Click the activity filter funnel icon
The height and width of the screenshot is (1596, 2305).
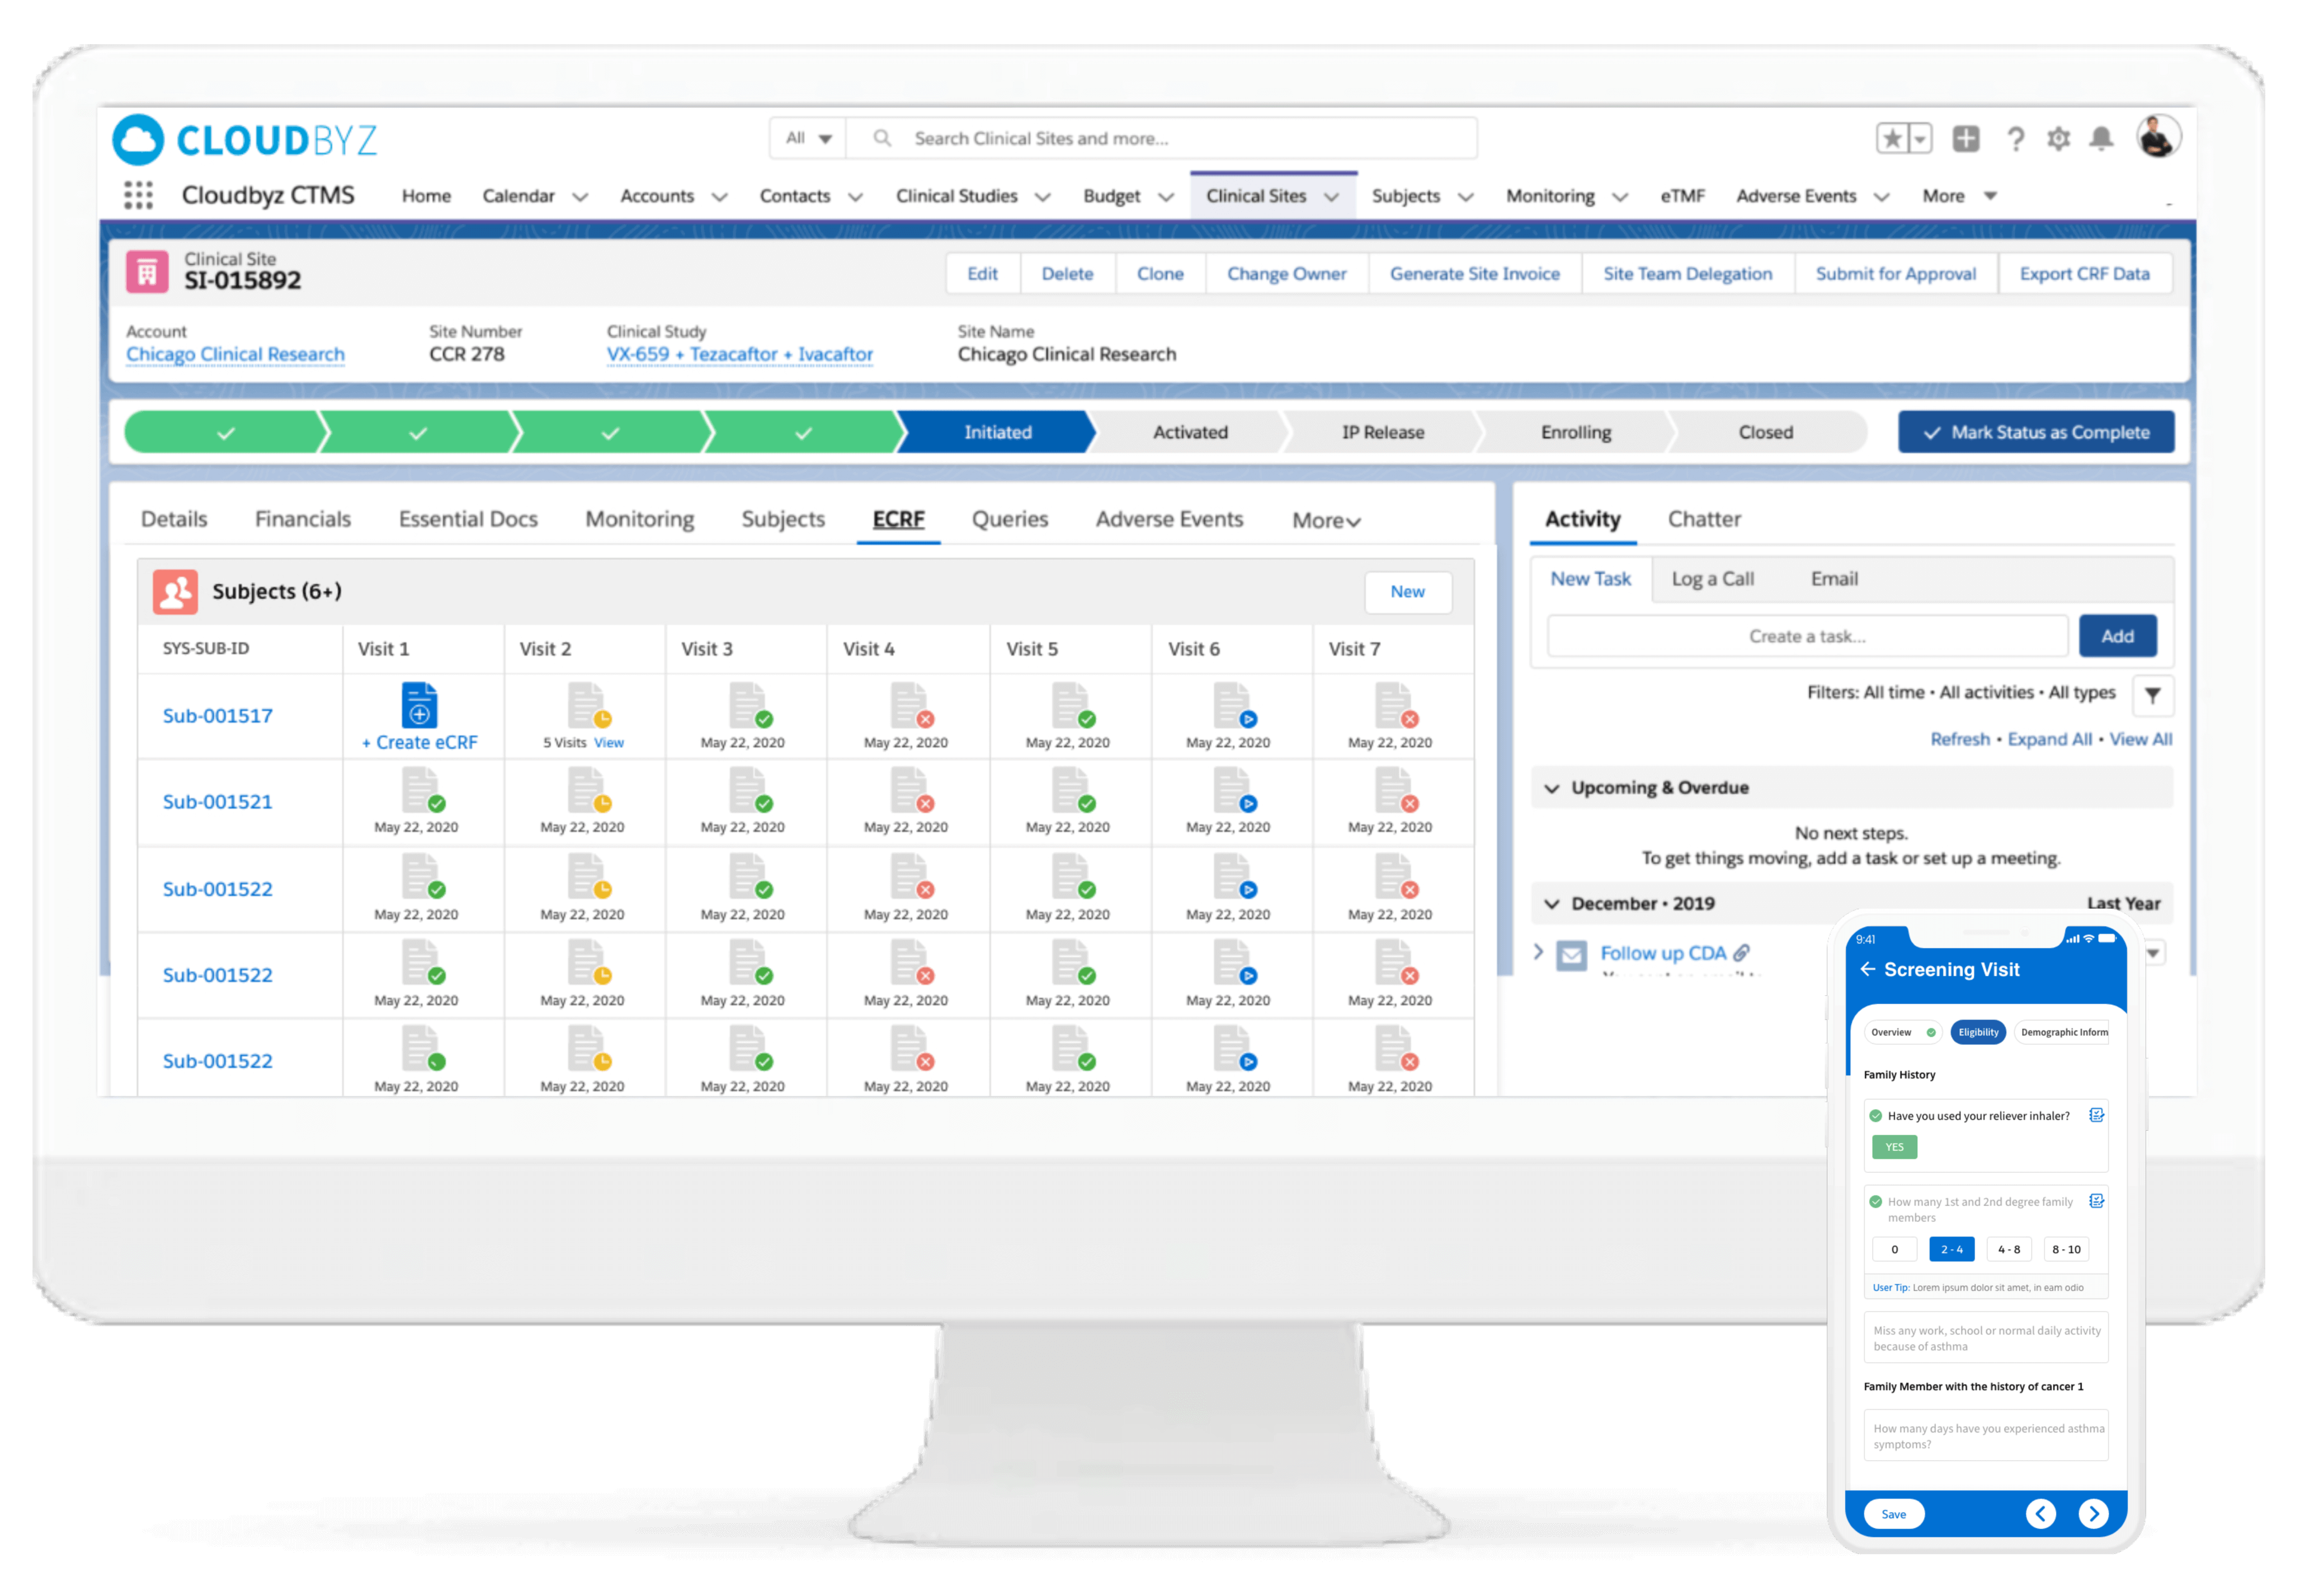click(x=2152, y=694)
